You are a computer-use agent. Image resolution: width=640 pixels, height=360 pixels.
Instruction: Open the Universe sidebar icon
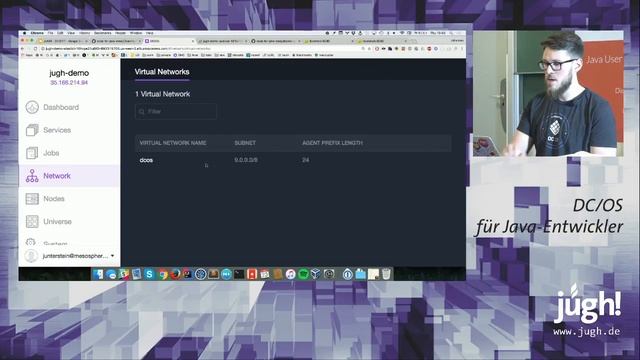[32, 222]
